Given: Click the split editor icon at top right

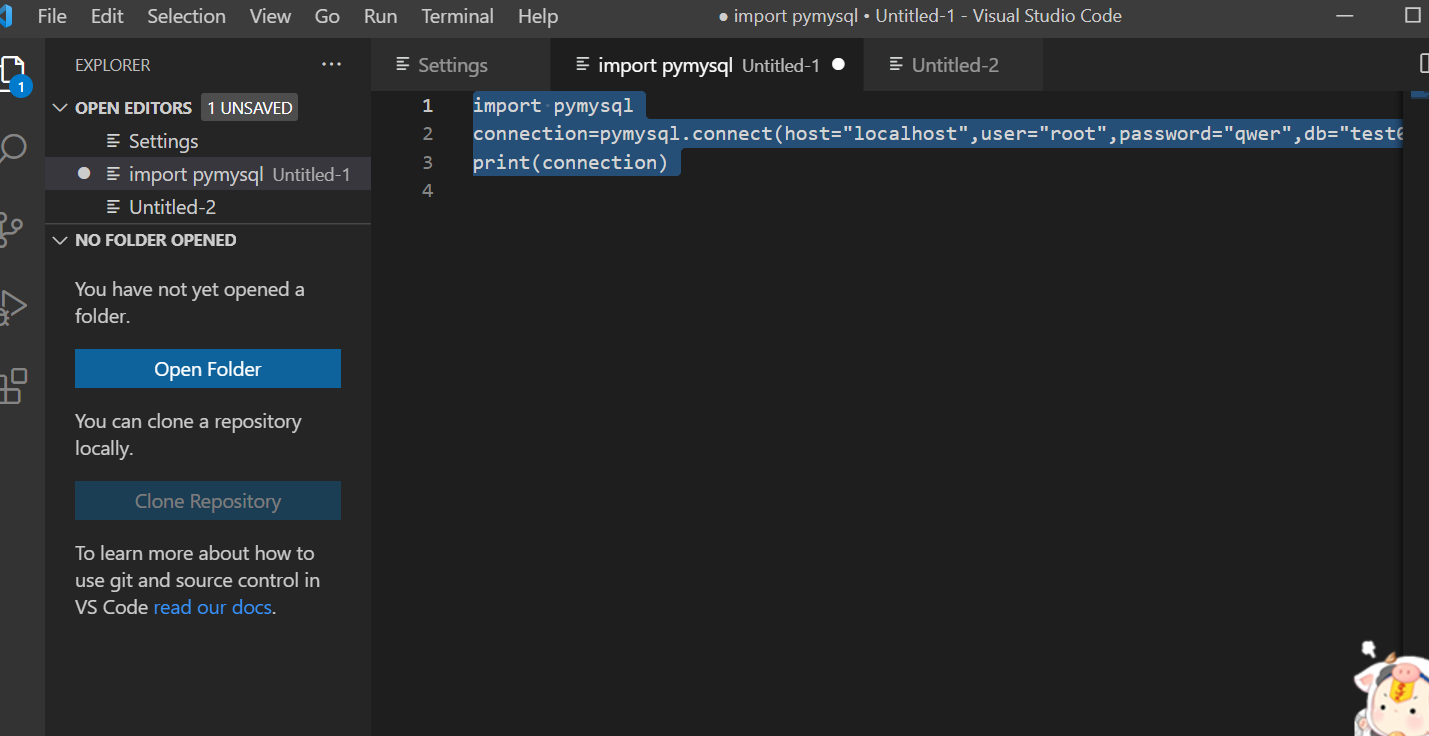Looking at the screenshot, I should click(1424, 64).
